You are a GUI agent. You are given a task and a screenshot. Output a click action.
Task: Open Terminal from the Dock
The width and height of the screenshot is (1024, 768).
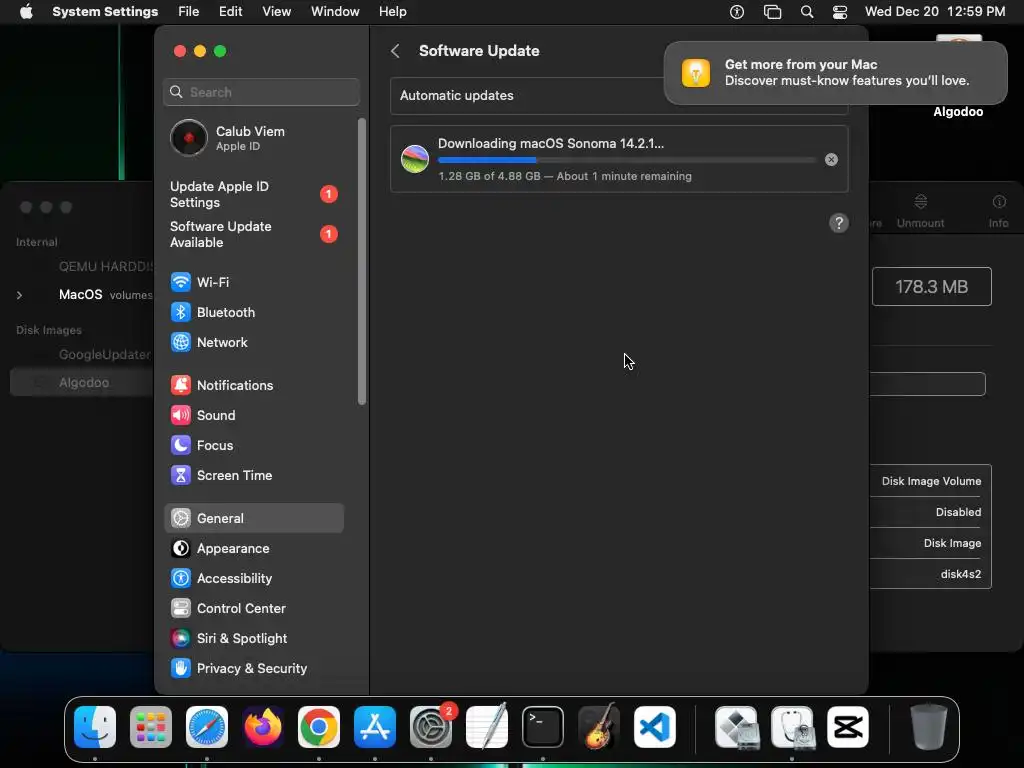click(x=543, y=727)
